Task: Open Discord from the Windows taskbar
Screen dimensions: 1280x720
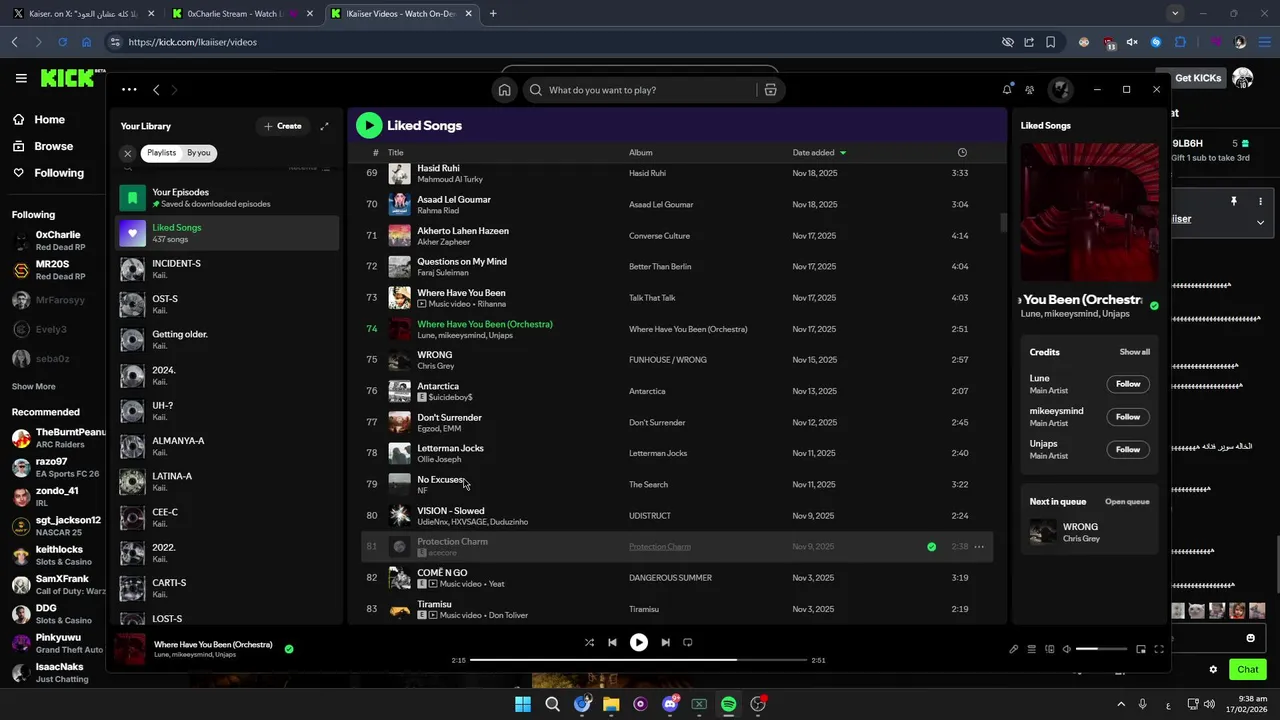Action: pyautogui.click(x=670, y=704)
